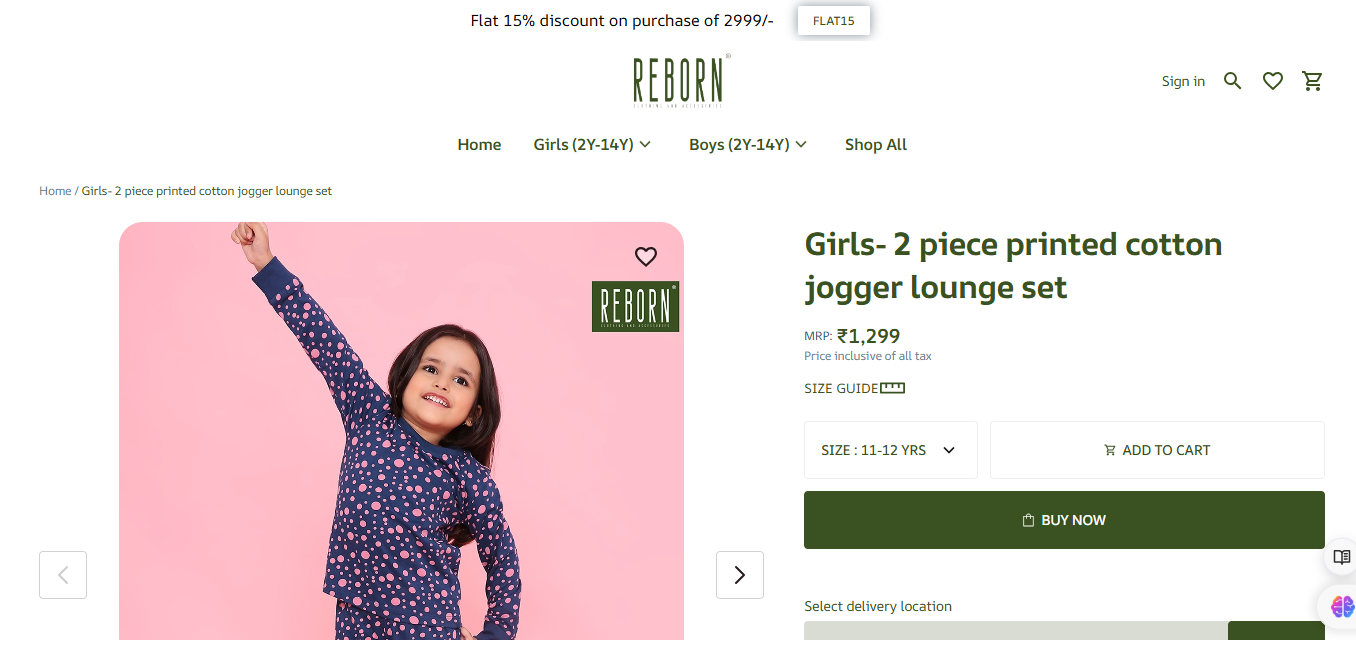1356x672 pixels.
Task: Click the REBORN logo at top
Action: coord(680,81)
